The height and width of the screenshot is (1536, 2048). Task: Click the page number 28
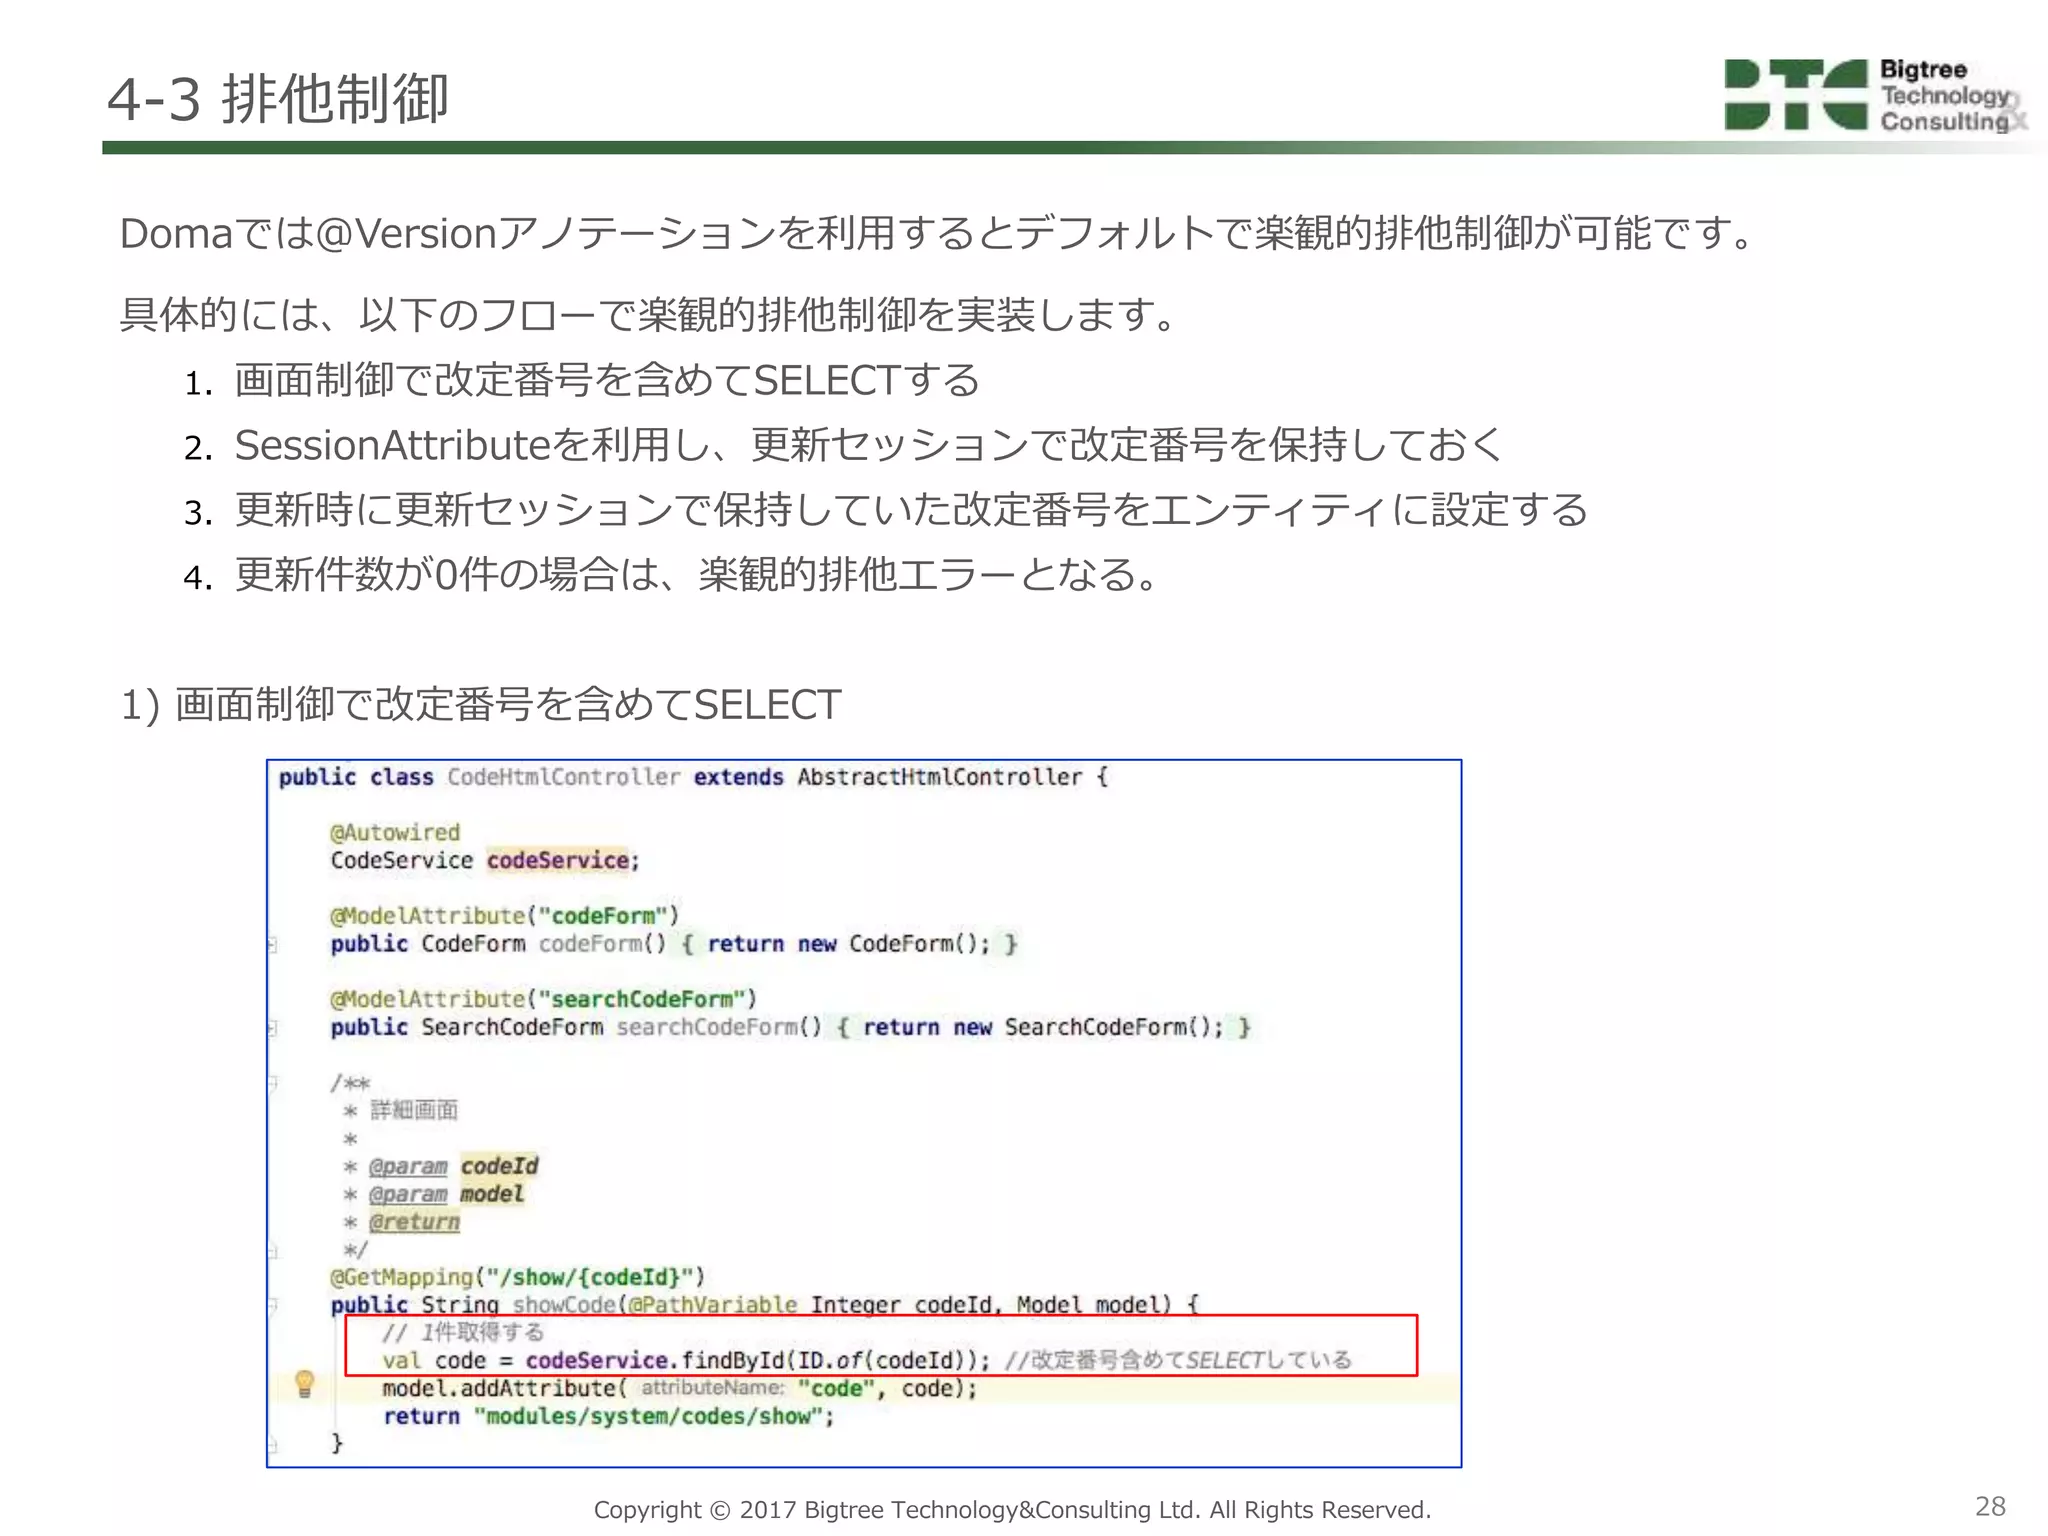[1990, 1507]
